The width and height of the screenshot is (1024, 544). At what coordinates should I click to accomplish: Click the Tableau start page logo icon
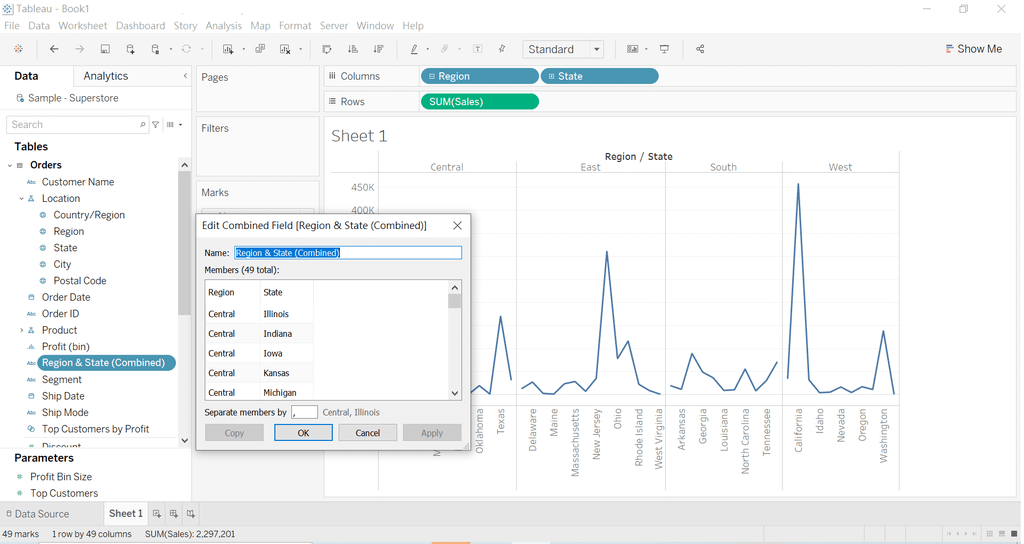coord(18,49)
